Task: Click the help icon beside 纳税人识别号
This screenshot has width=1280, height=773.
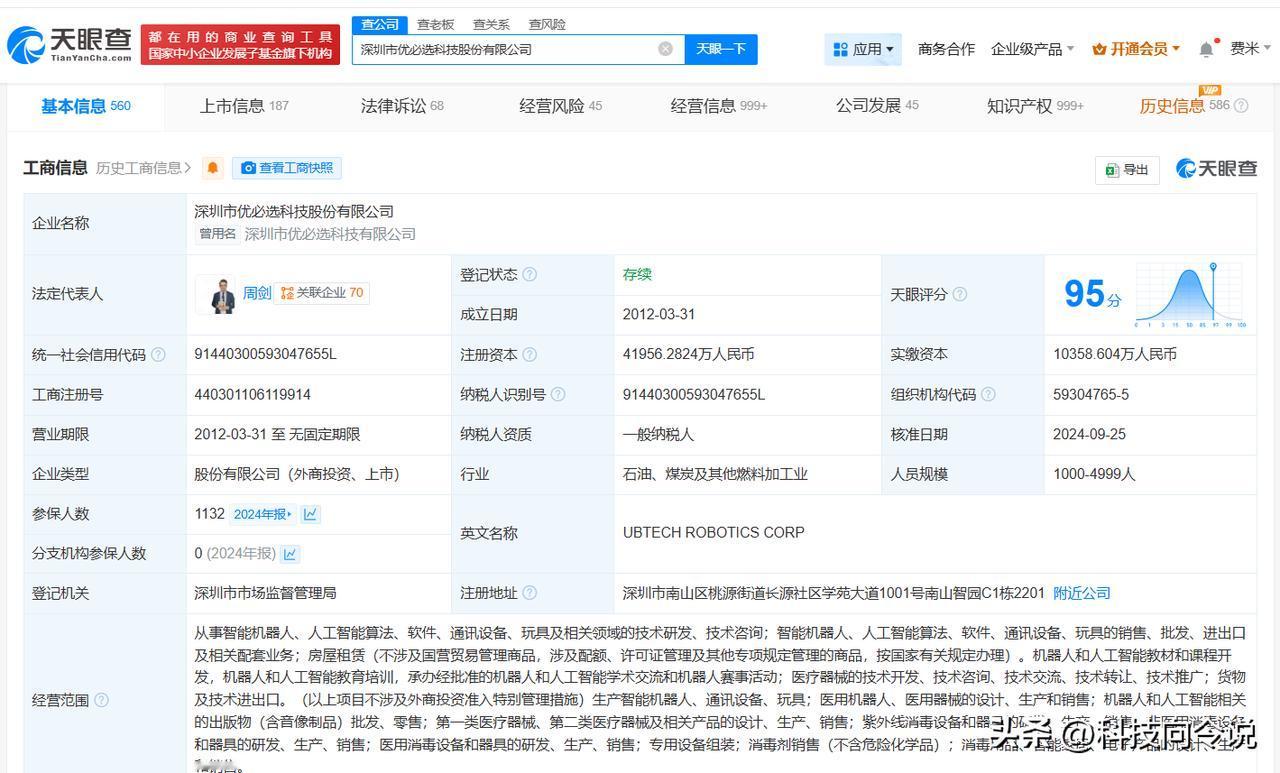Action: (558, 394)
